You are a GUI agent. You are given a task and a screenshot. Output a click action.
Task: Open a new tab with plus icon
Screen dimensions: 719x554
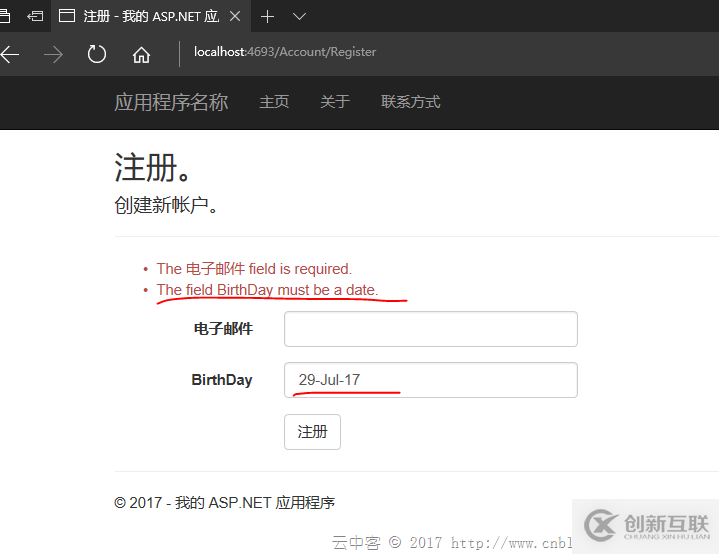[267, 17]
